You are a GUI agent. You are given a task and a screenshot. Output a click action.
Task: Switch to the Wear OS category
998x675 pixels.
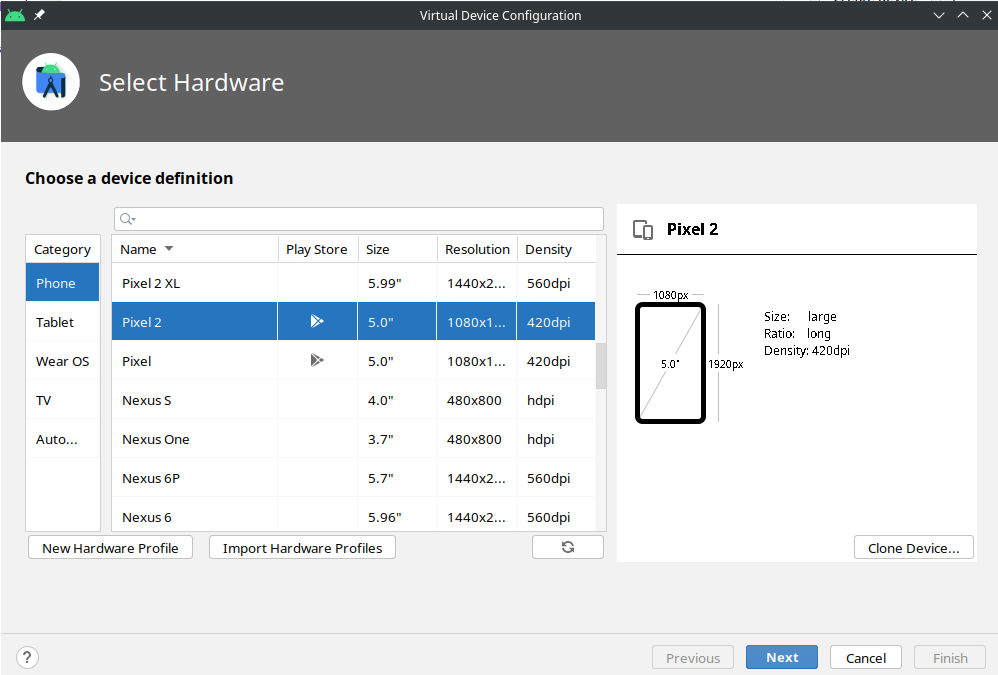coord(62,361)
